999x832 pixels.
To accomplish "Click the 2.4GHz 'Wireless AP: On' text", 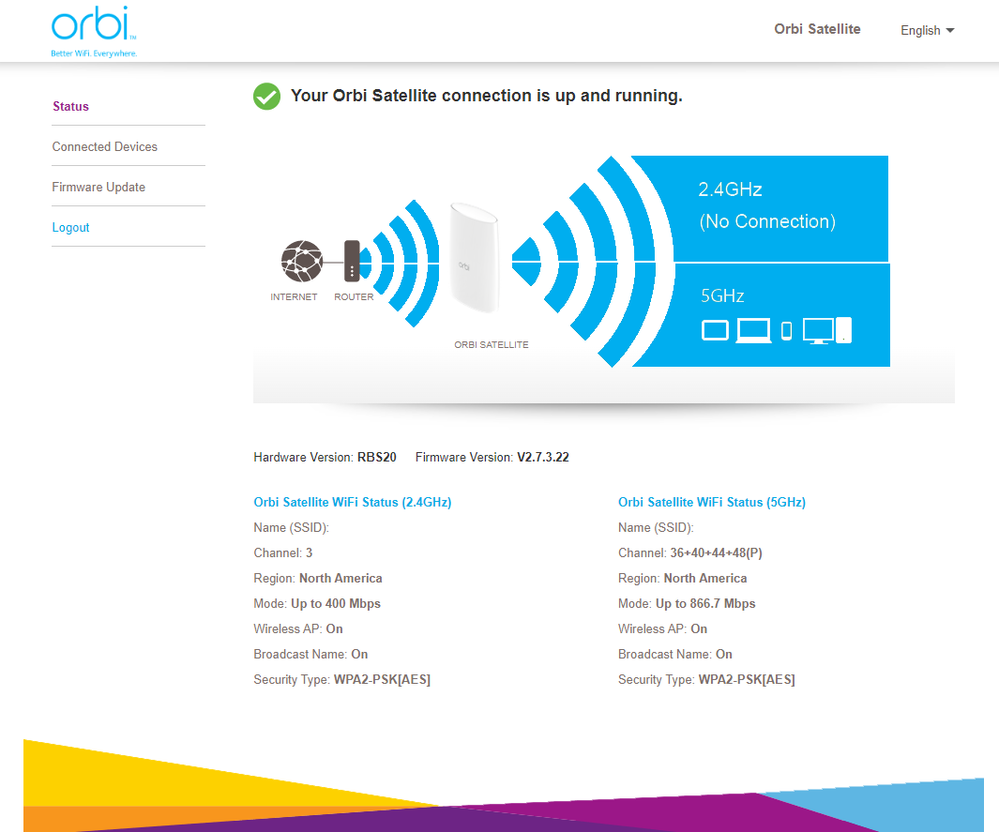I will [x=298, y=629].
